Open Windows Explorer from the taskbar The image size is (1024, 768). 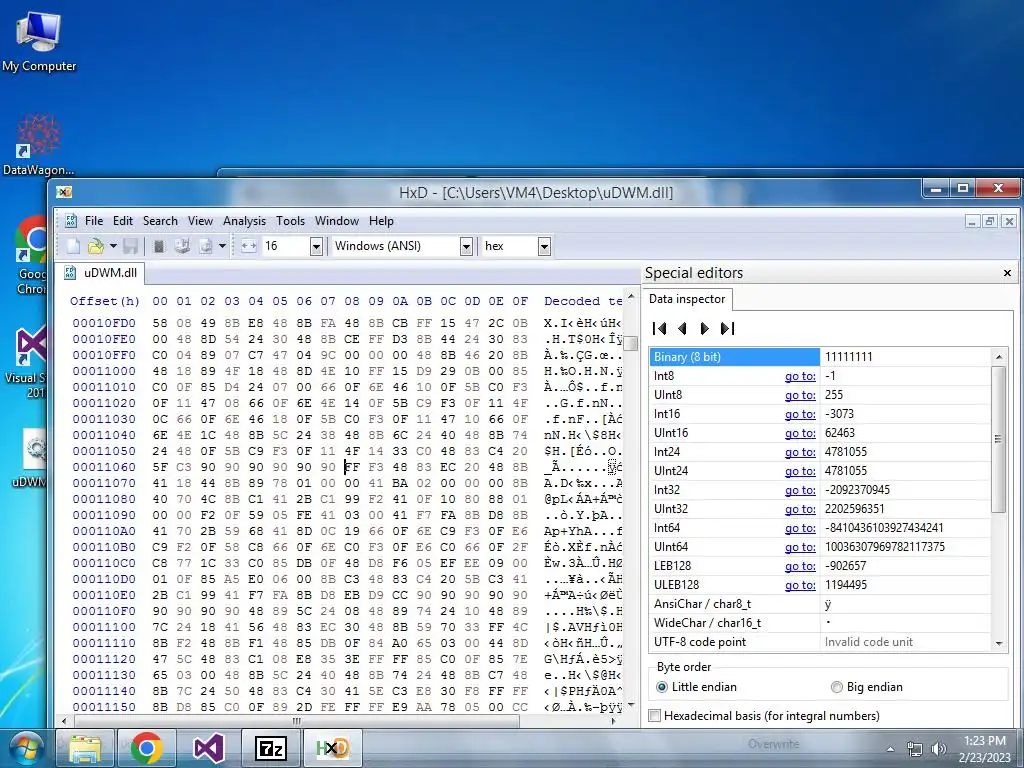(x=86, y=748)
